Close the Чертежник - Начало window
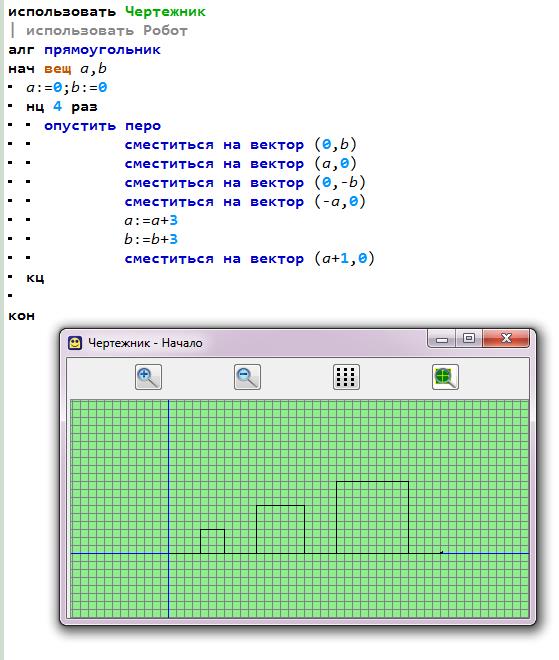 pyautogui.click(x=506, y=338)
